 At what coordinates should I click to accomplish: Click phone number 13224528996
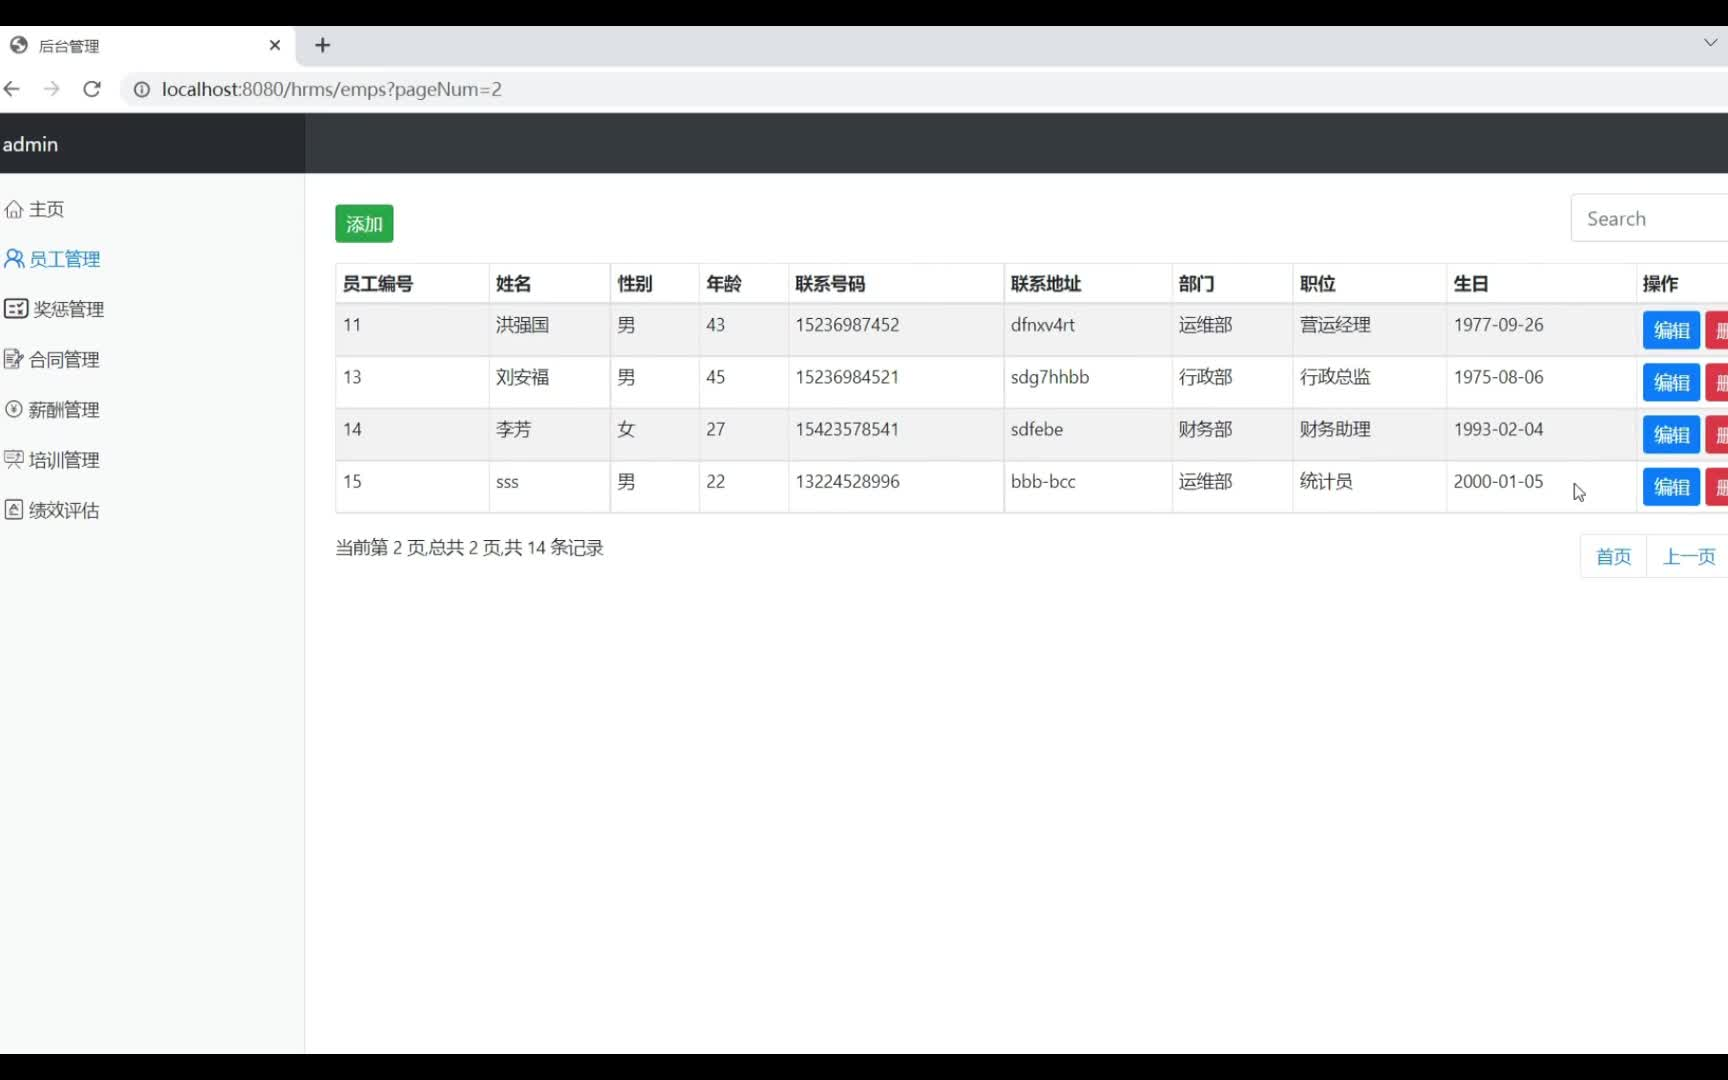[847, 481]
